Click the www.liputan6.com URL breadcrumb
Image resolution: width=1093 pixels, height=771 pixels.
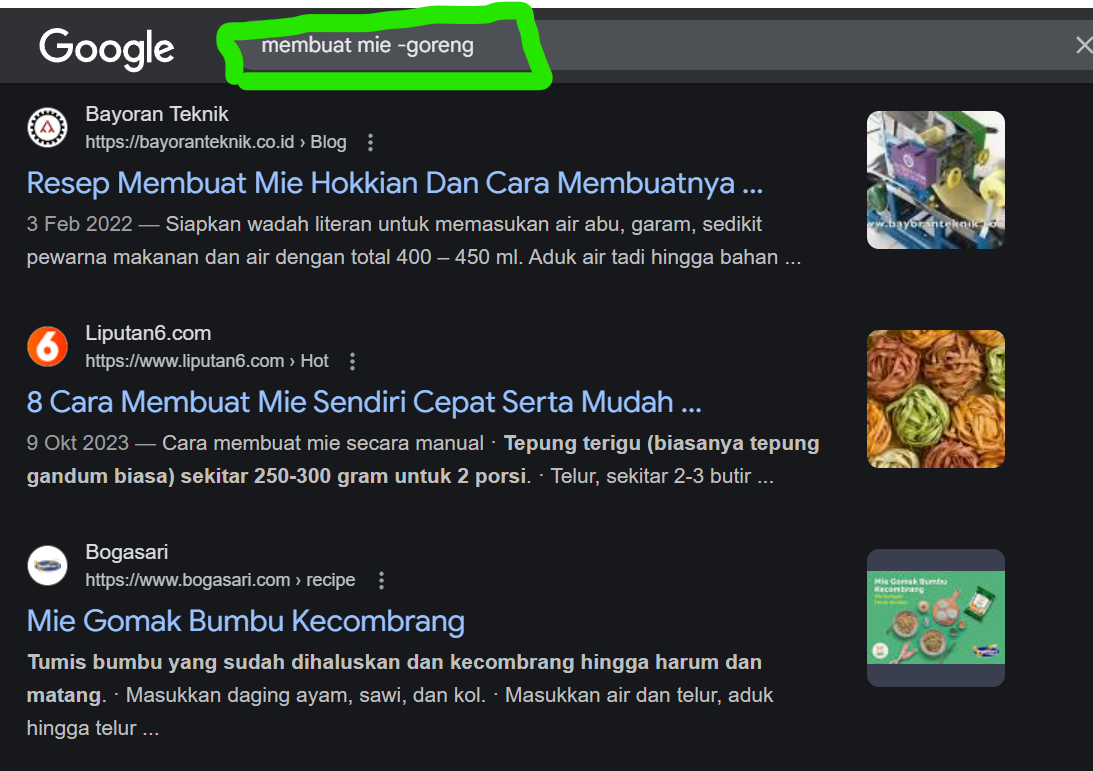(x=206, y=361)
